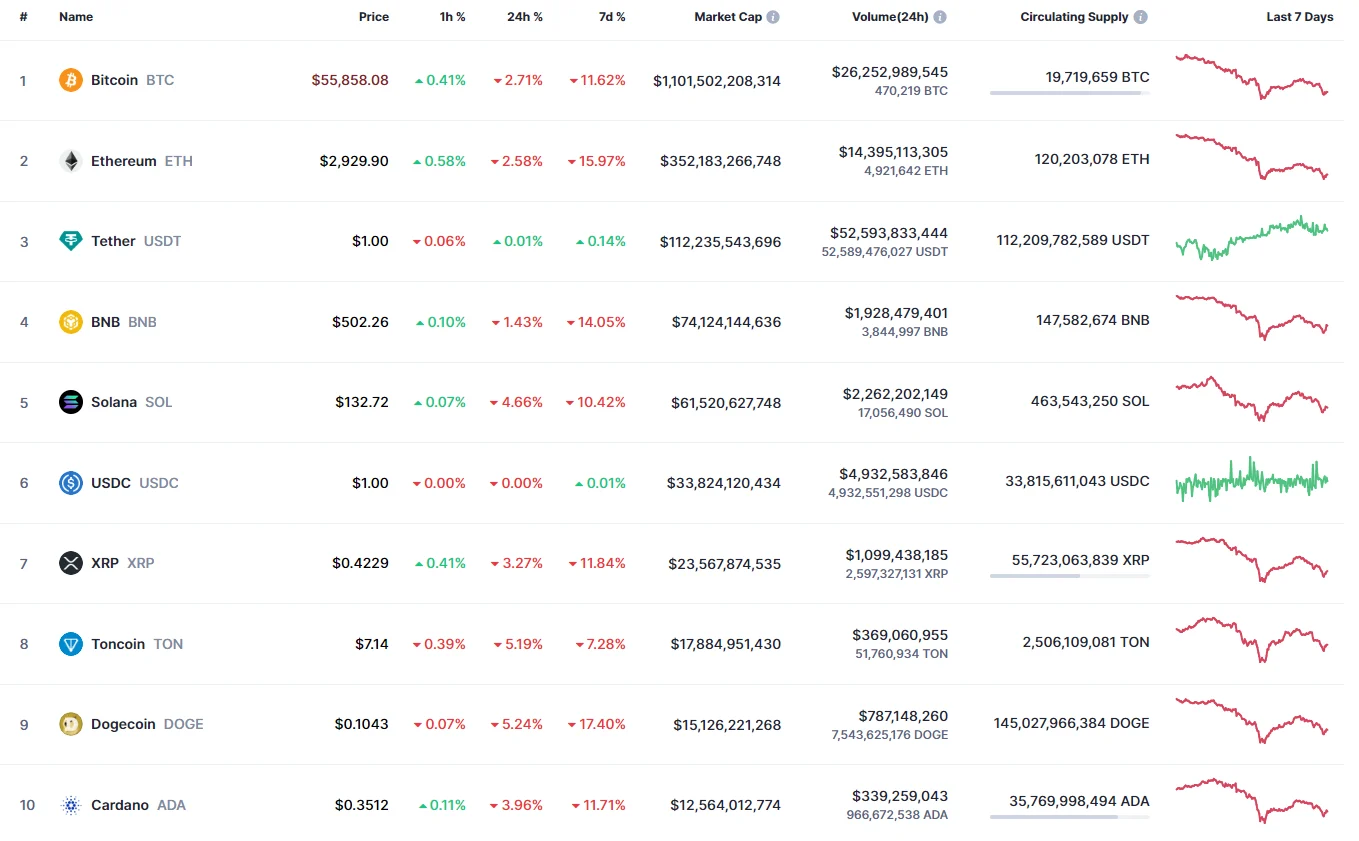Click the Dogecoin logo icon
The image size is (1359, 841).
71,724
